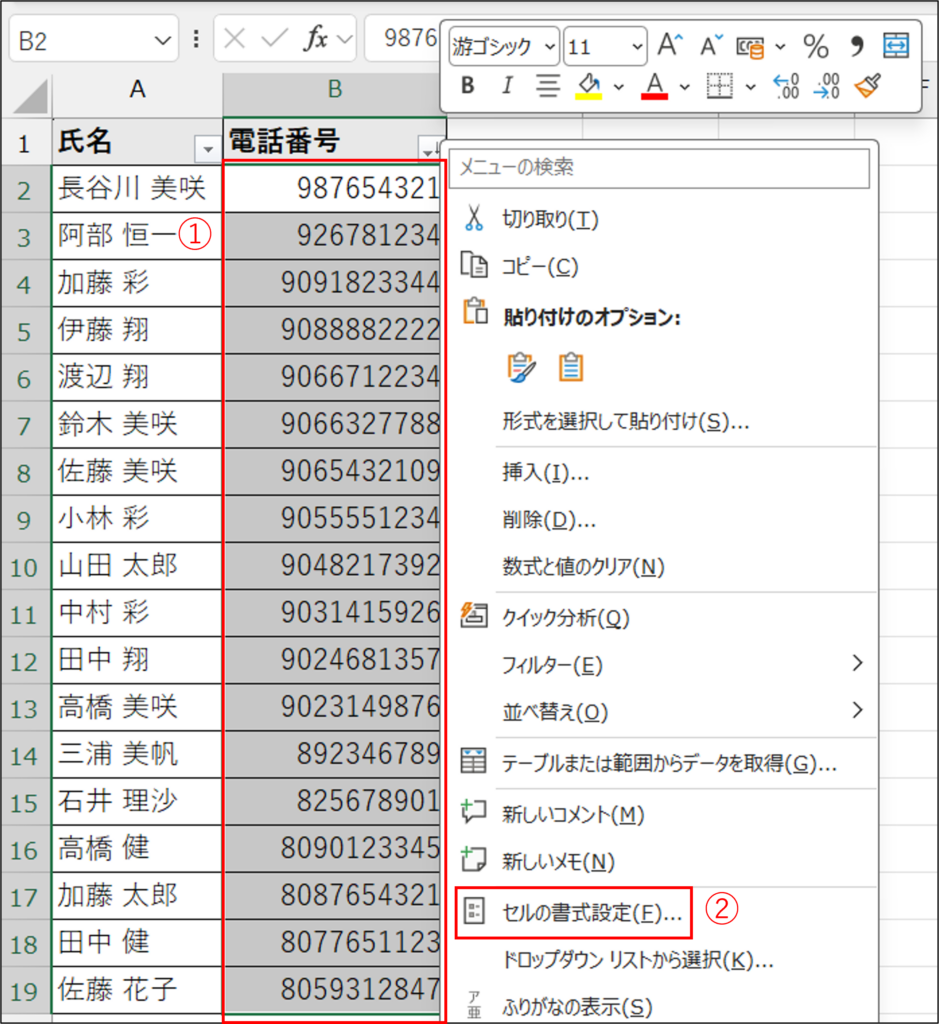Open font size dropdown showing 11
Viewport: 939px width, 1024px height.
(x=637, y=46)
